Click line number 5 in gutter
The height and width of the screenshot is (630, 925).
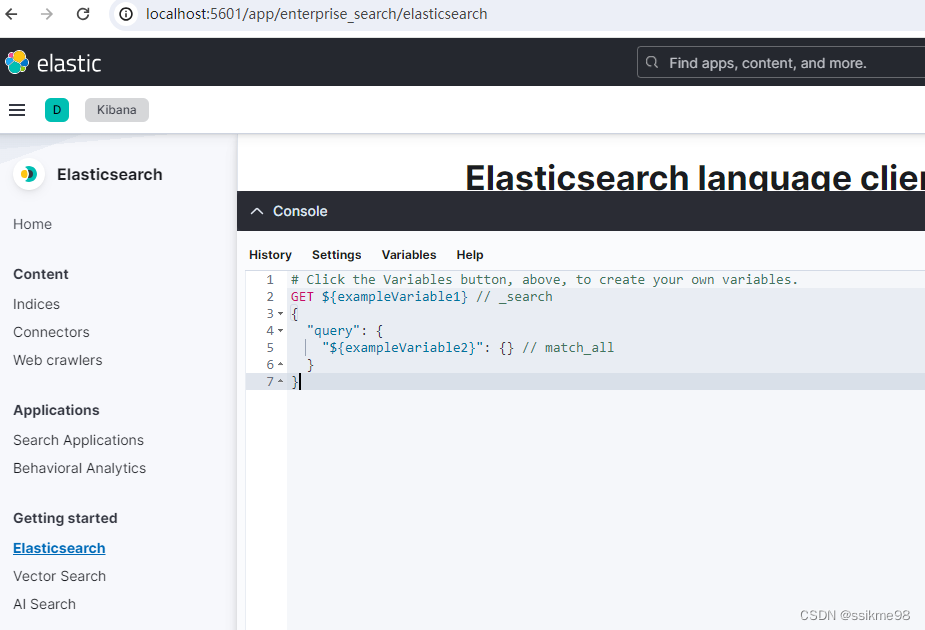[270, 348]
